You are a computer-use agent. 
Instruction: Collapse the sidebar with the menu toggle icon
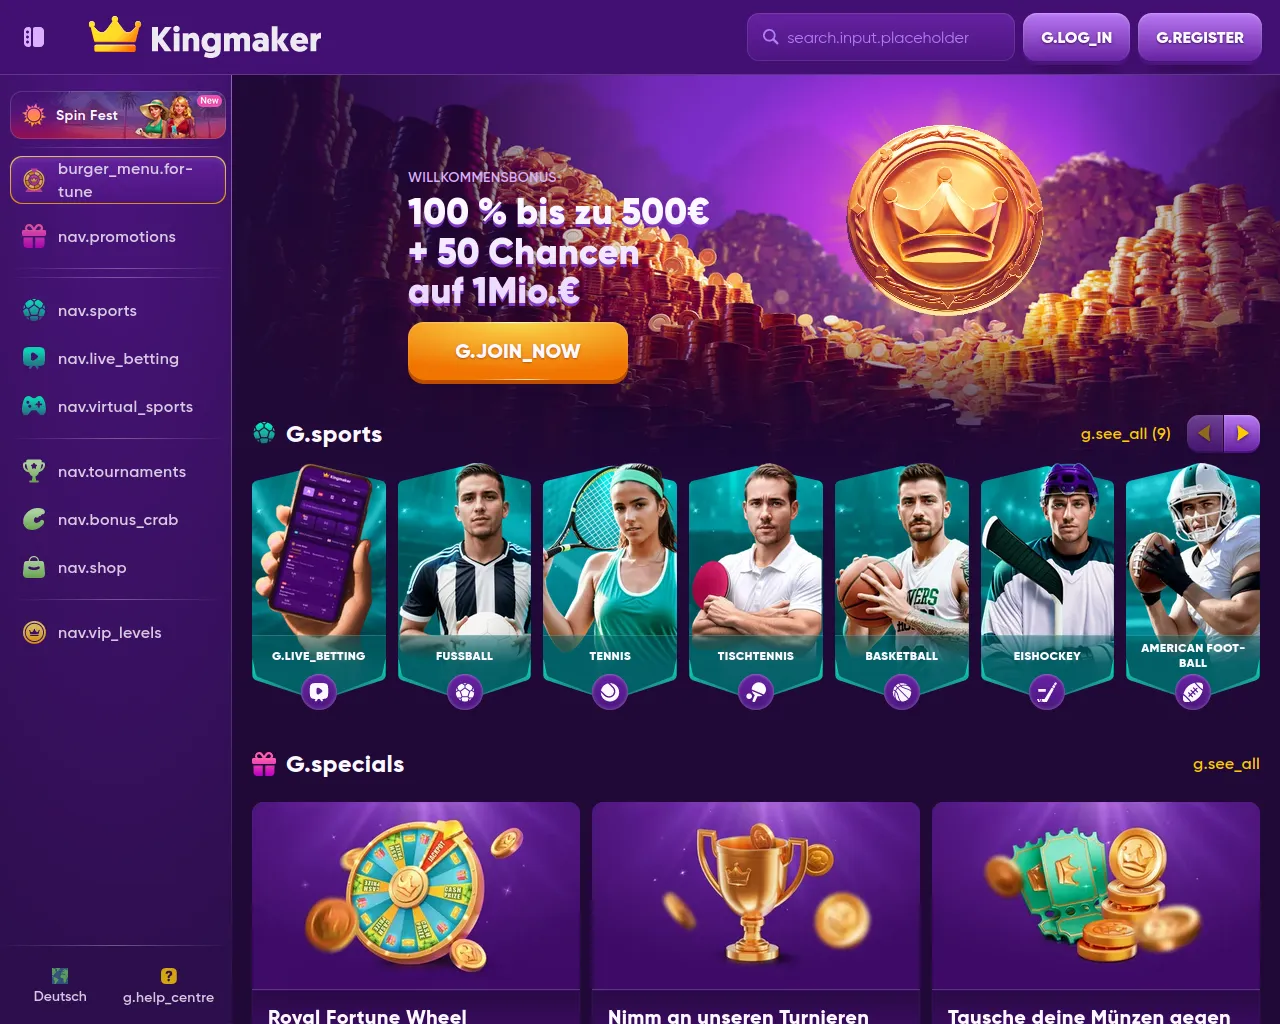coord(34,37)
